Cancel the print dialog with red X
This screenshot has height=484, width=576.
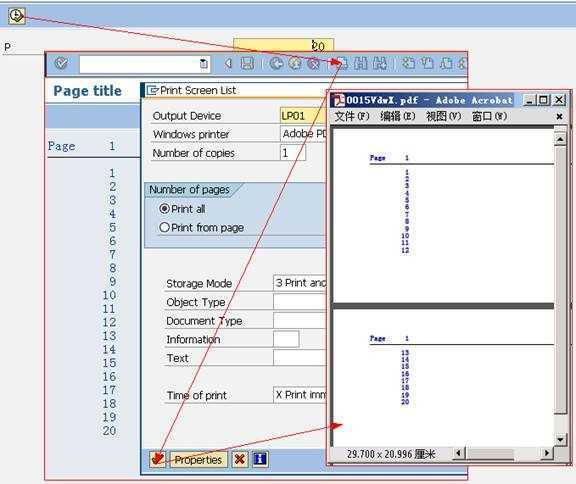[x=240, y=459]
